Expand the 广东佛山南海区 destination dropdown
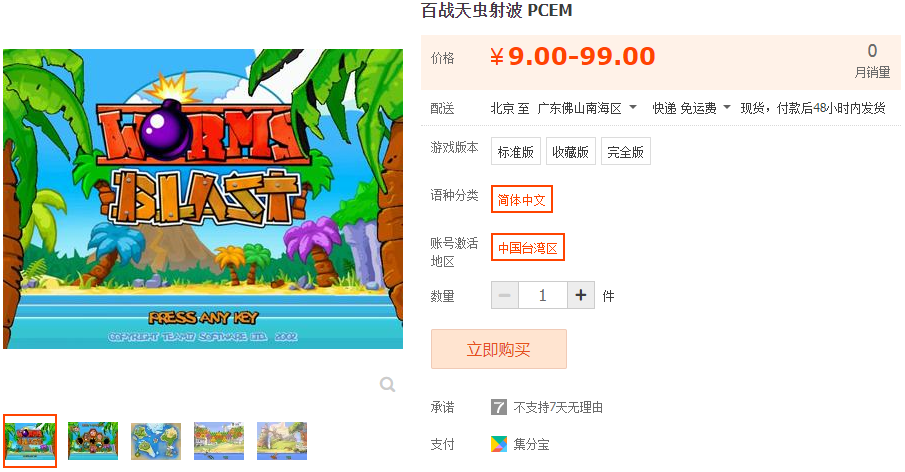 [x=586, y=108]
